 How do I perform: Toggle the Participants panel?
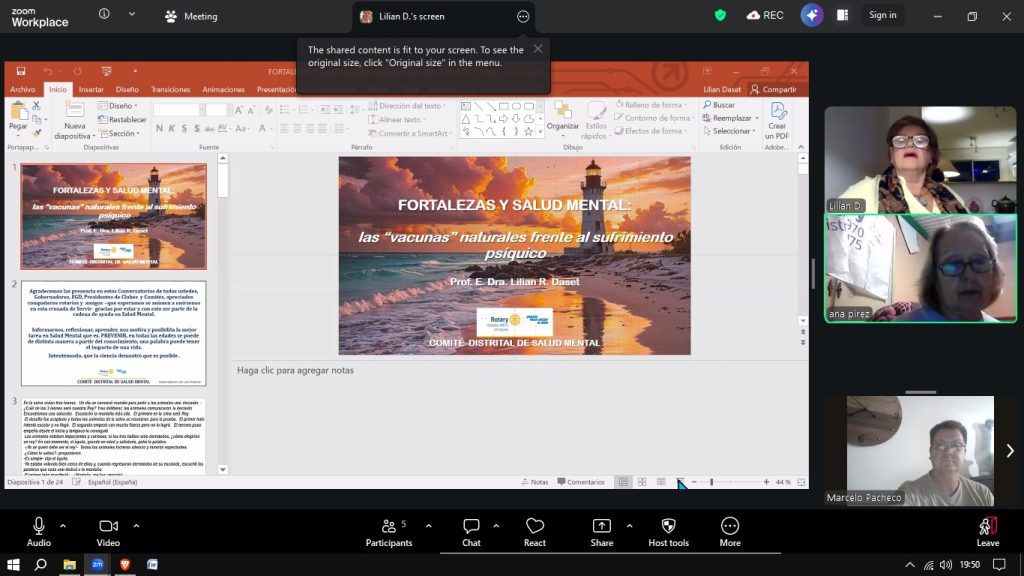coord(389,531)
